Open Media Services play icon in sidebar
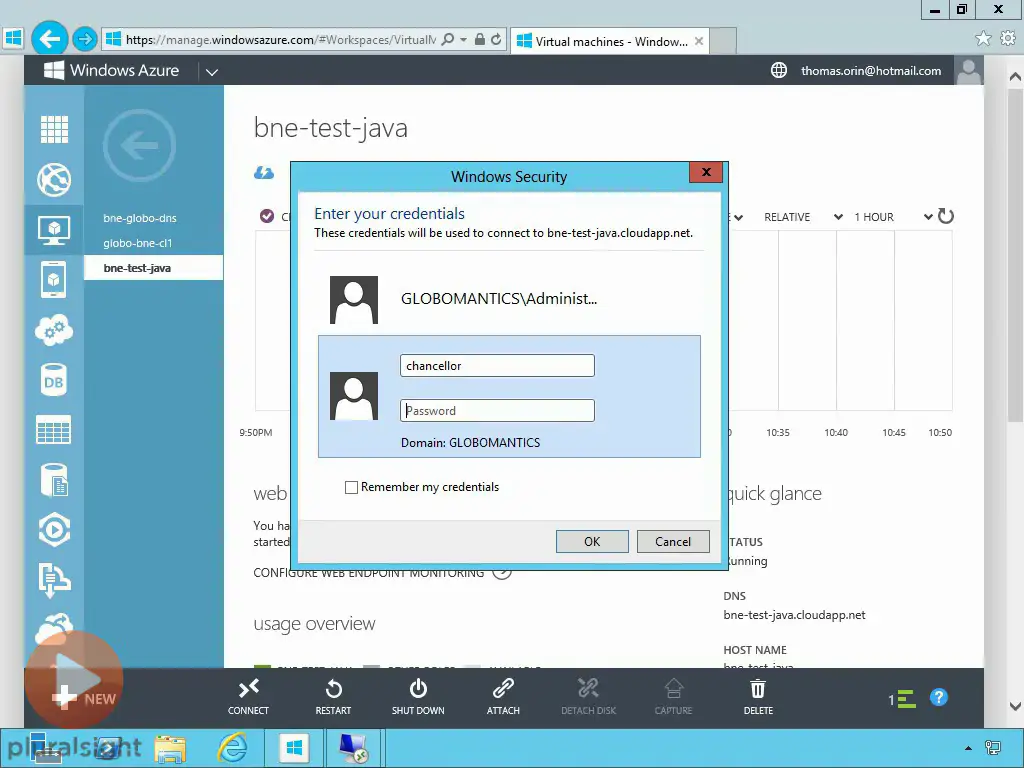The image size is (1024, 768). tap(54, 530)
